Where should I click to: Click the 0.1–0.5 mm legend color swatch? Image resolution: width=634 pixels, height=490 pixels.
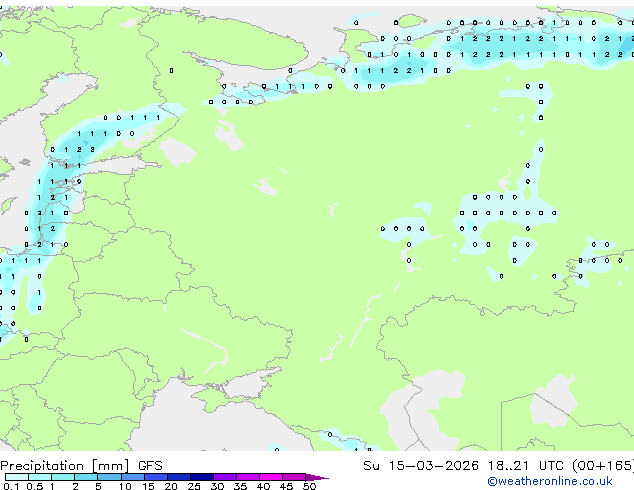tap(17, 477)
